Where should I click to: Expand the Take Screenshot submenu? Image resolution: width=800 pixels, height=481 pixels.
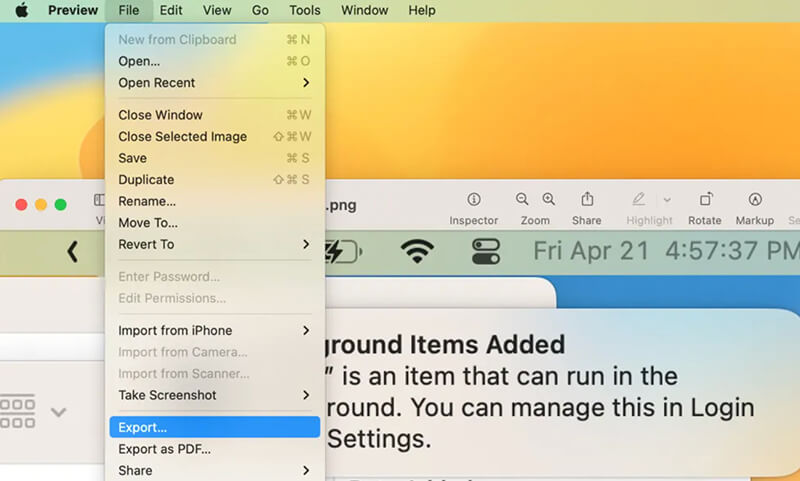coord(215,395)
